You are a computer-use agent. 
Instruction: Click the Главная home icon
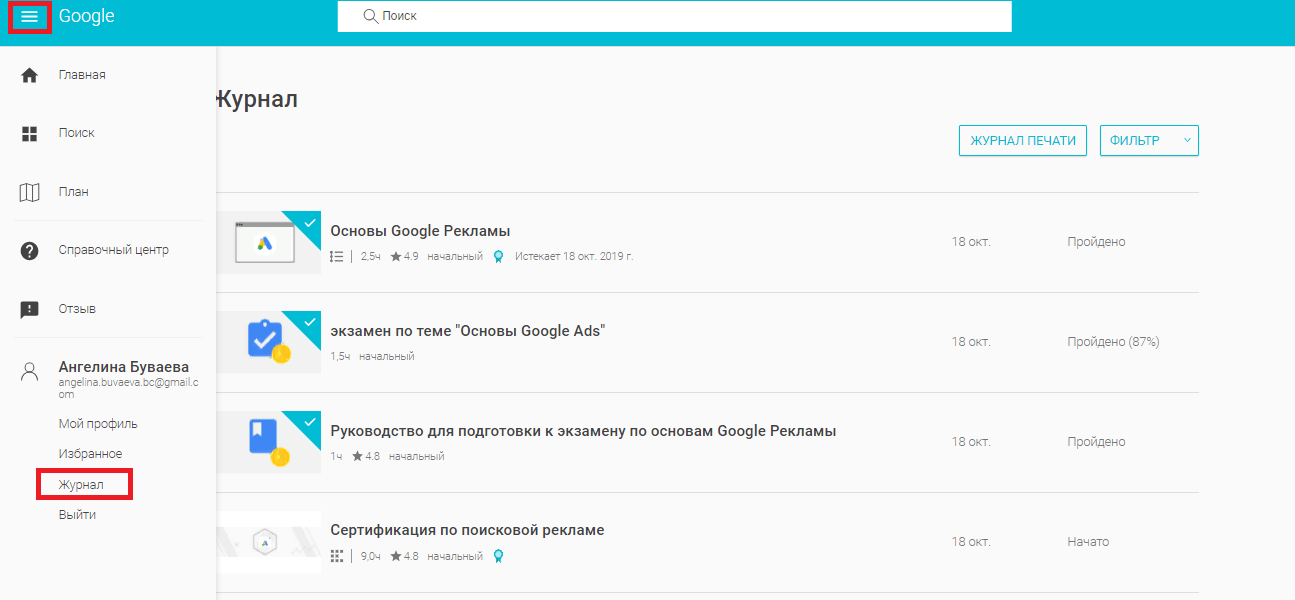pos(29,75)
